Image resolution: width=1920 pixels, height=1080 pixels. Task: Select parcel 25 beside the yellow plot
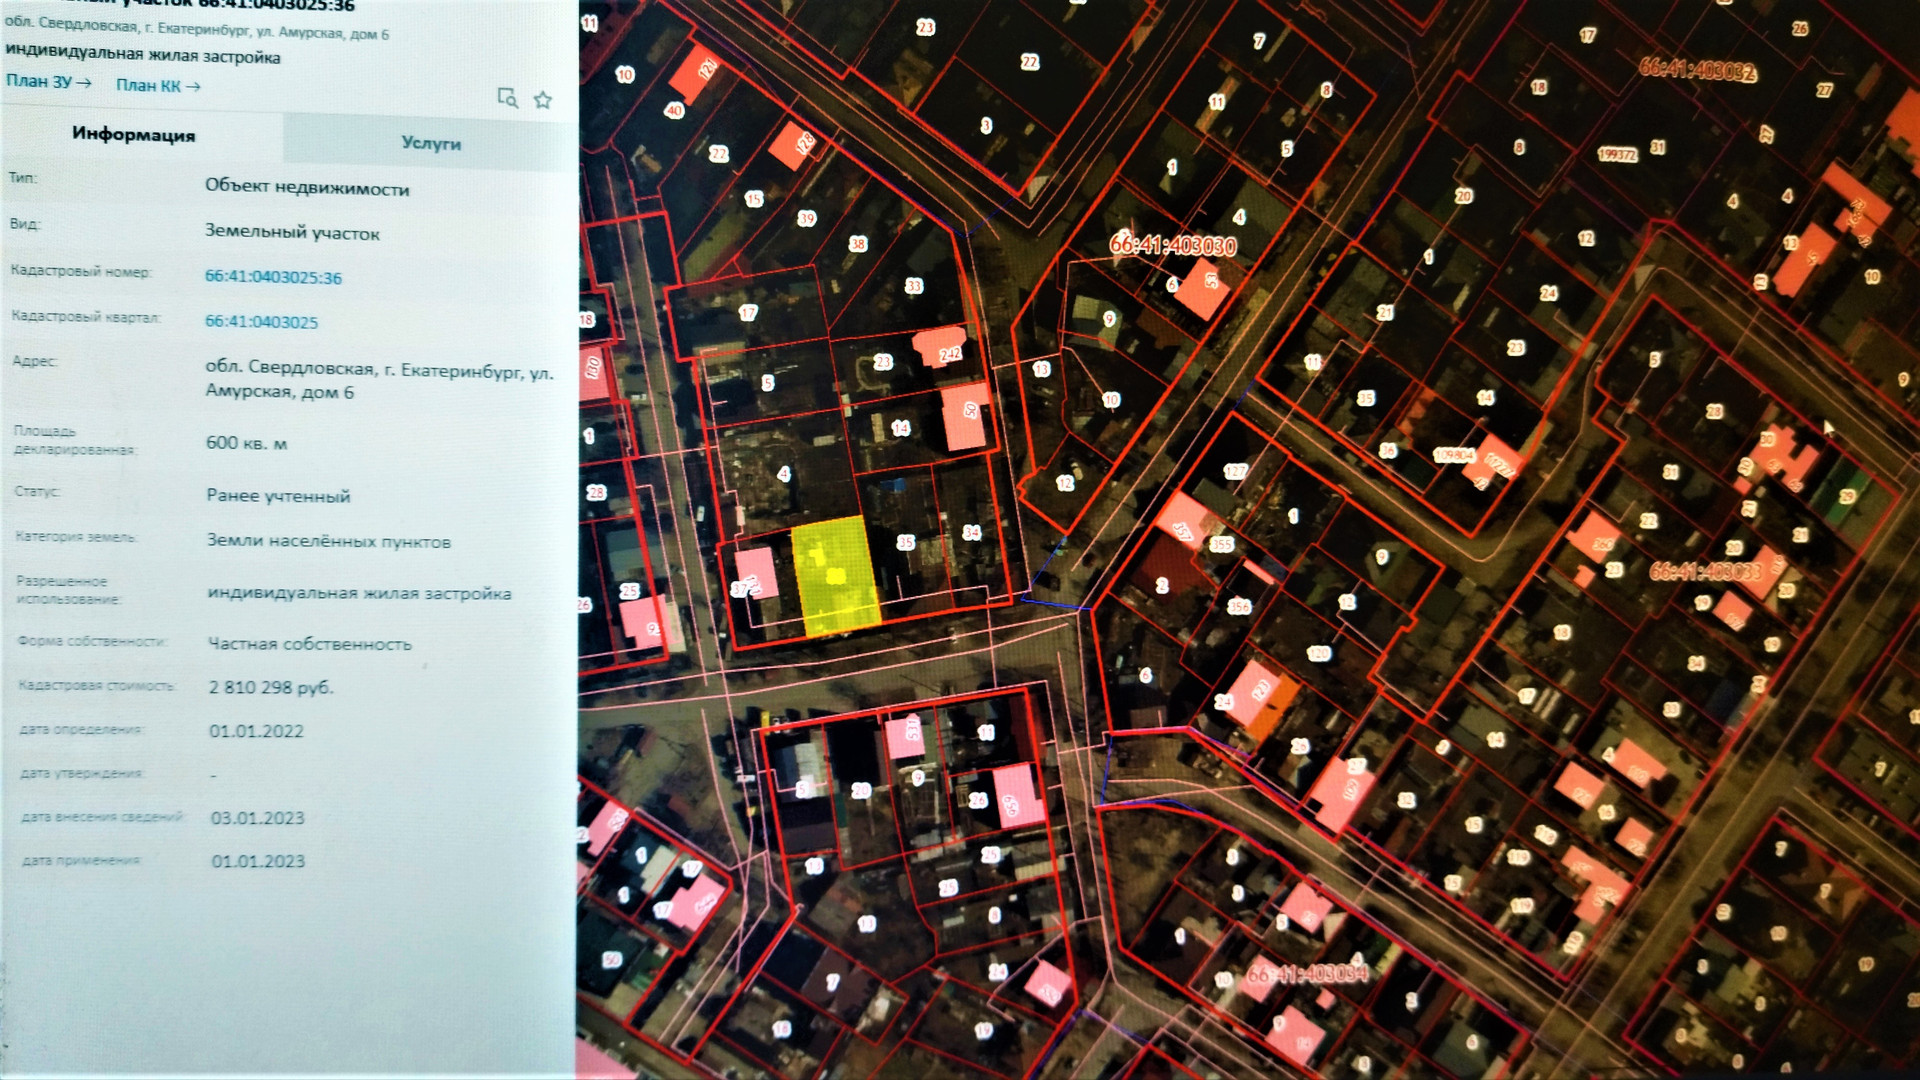pyautogui.click(x=905, y=542)
